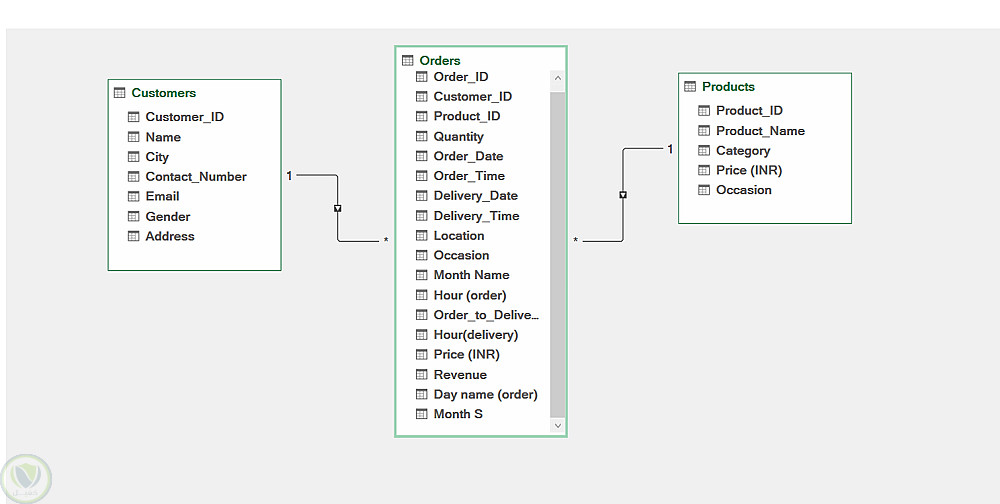Click the Products table header icon
The height and width of the screenshot is (504, 1000).
690,87
